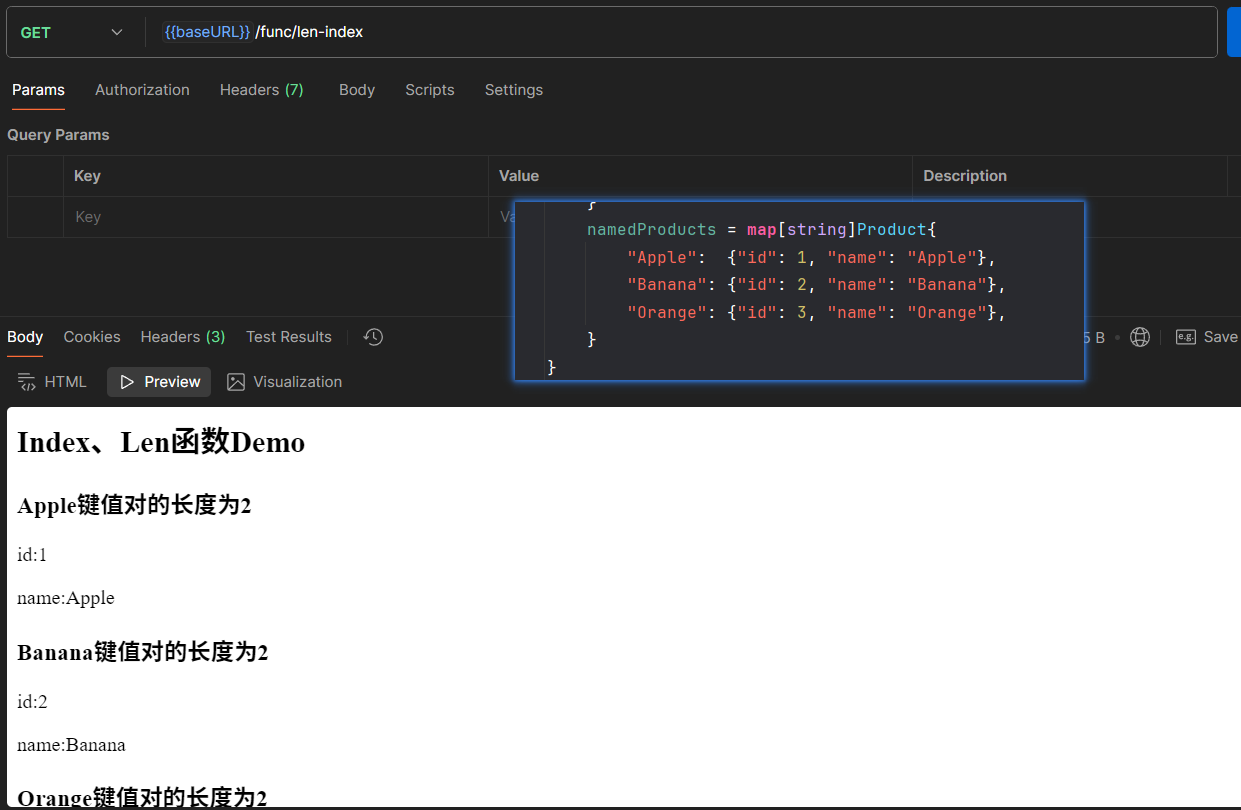Open the request Headers (7) tab
The width and height of the screenshot is (1241, 810).
click(x=261, y=90)
